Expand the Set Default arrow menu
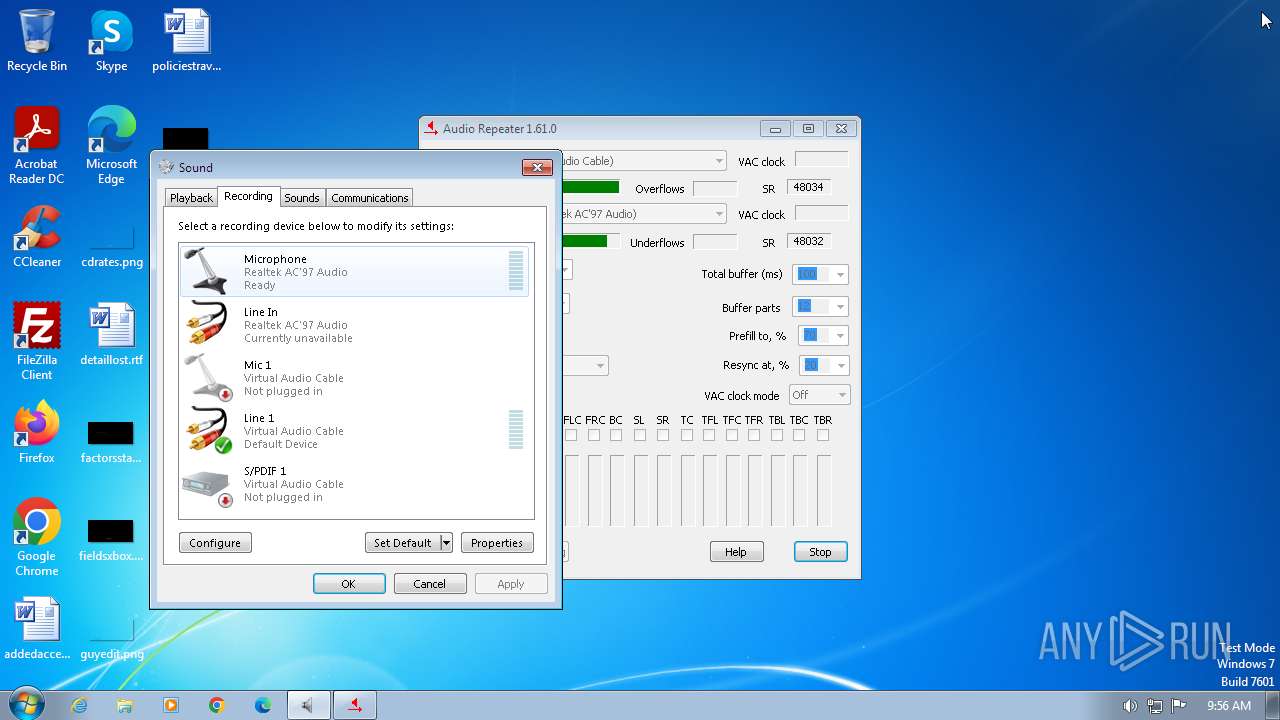Viewport: 1280px width, 720px height. [x=446, y=543]
